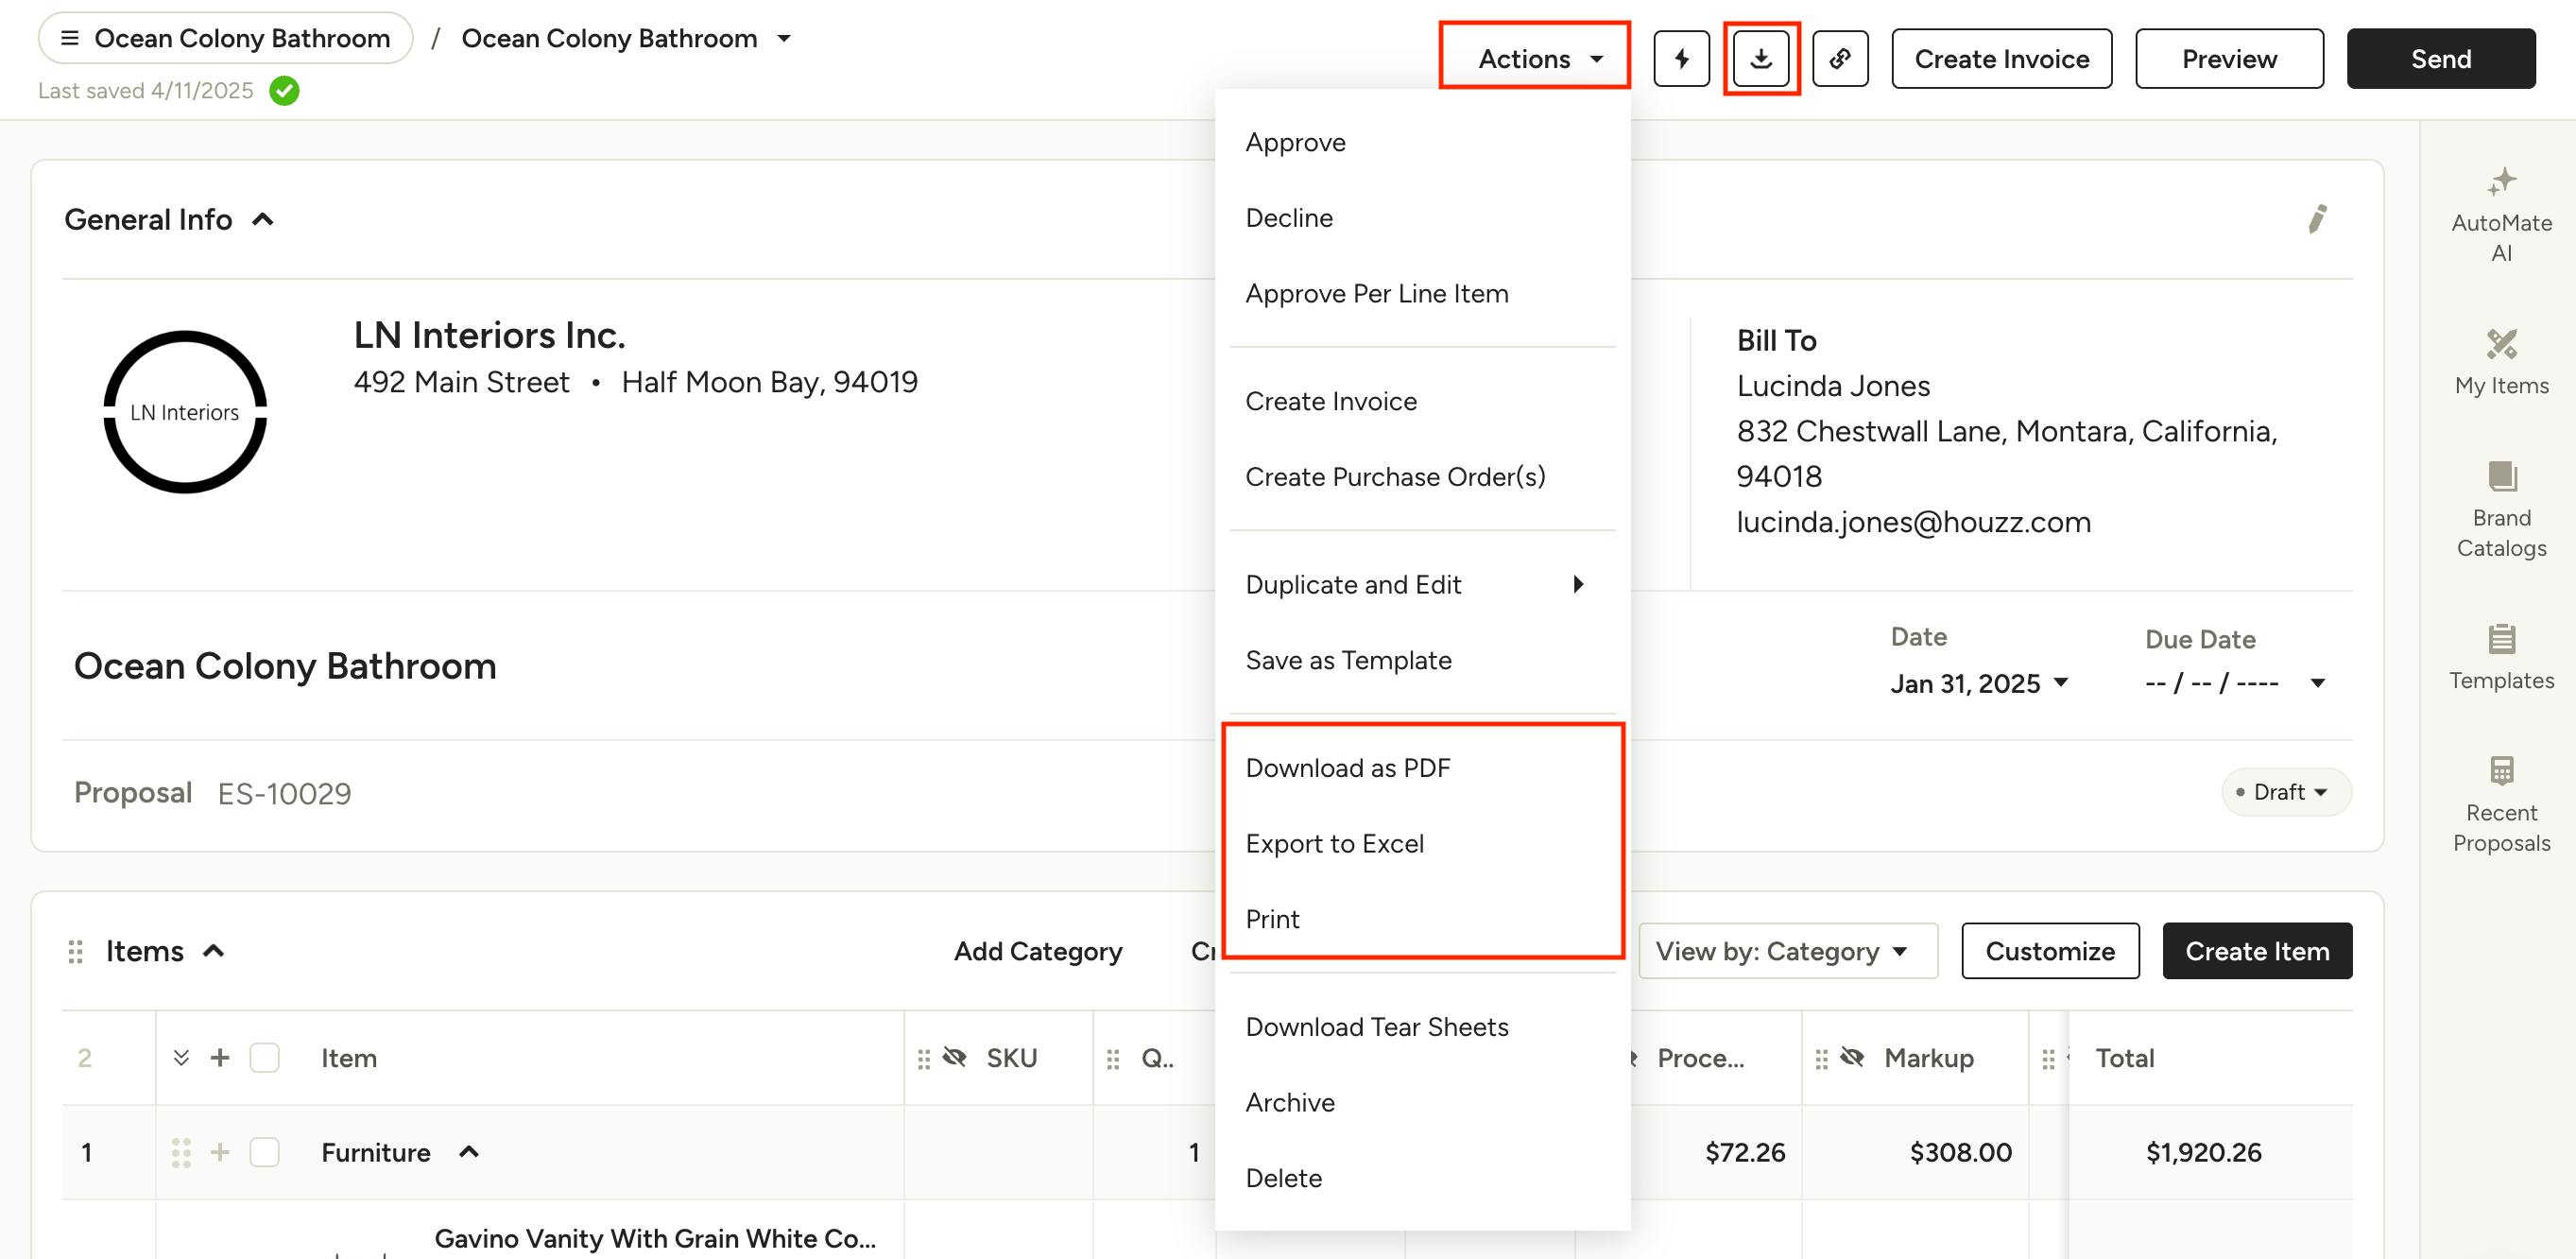Open the Recent Proposals sidebar panel
Viewport: 2576px width, 1259px height.
(2500, 804)
